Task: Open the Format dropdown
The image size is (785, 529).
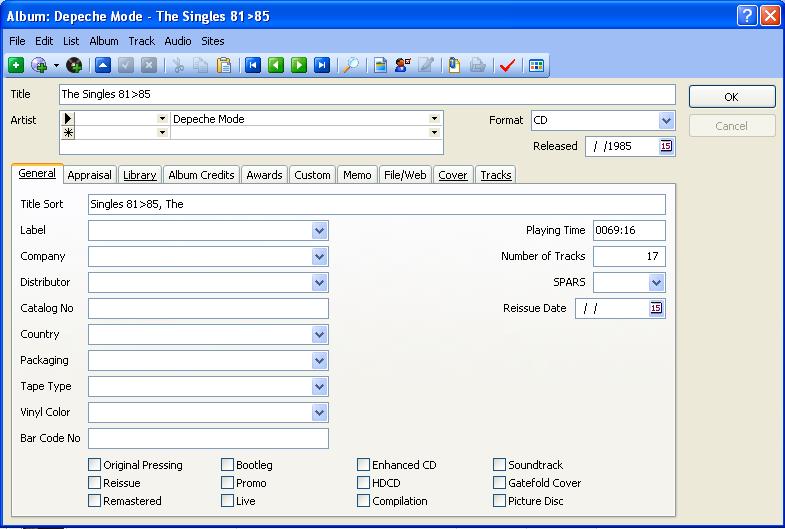Action: (x=666, y=120)
